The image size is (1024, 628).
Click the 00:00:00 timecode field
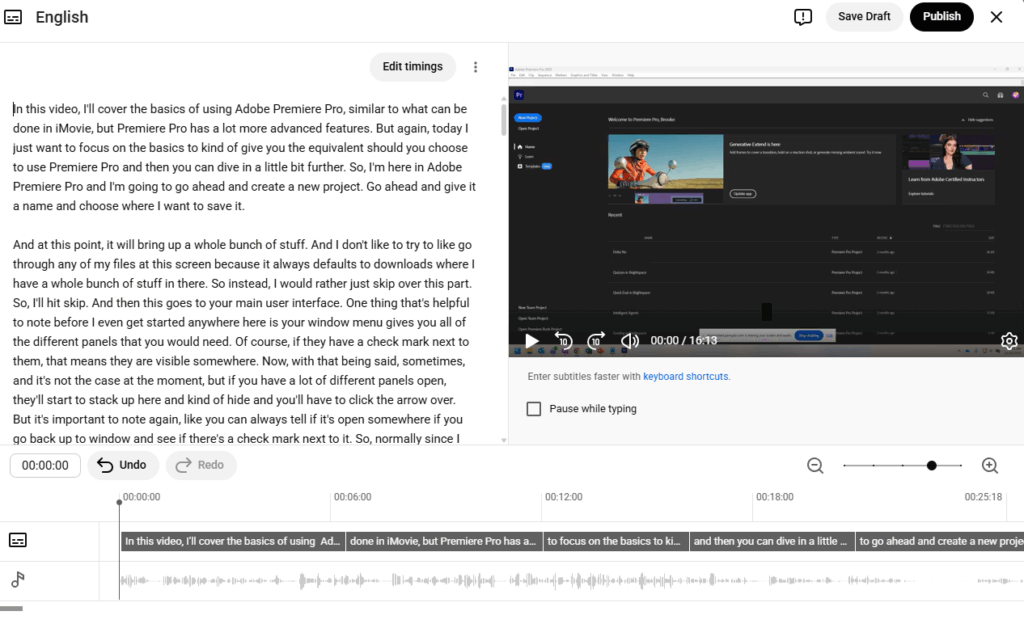[45, 465]
